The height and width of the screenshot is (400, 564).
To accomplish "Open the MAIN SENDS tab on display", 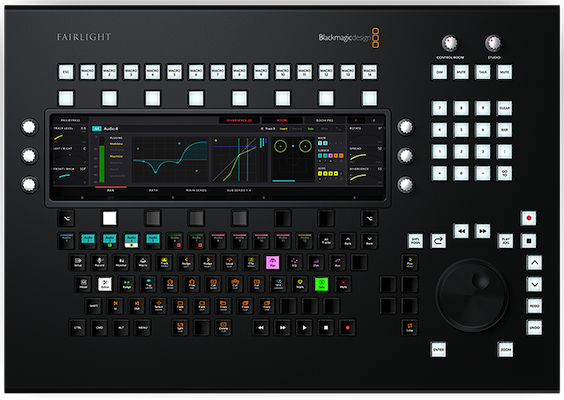I will [196, 190].
